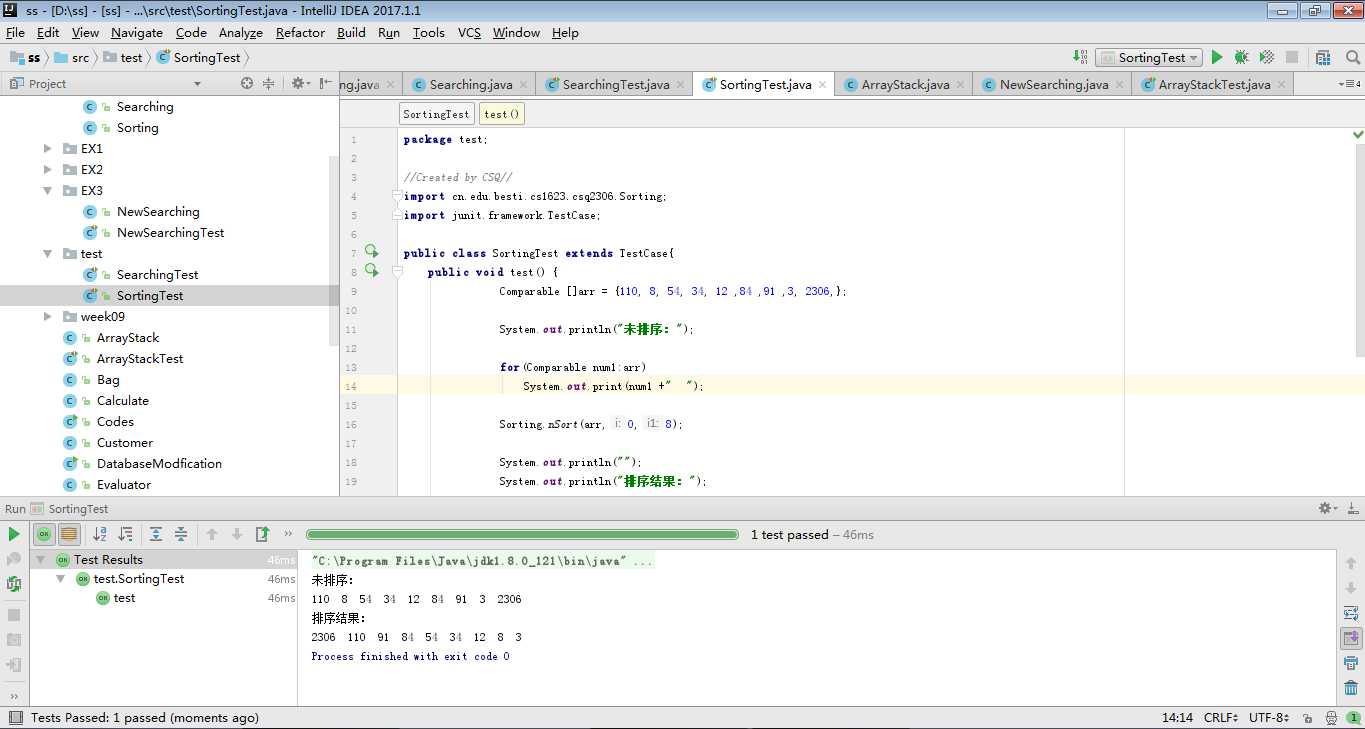
Task: Open the UTF-8 encoding selector
Action: (1269, 718)
